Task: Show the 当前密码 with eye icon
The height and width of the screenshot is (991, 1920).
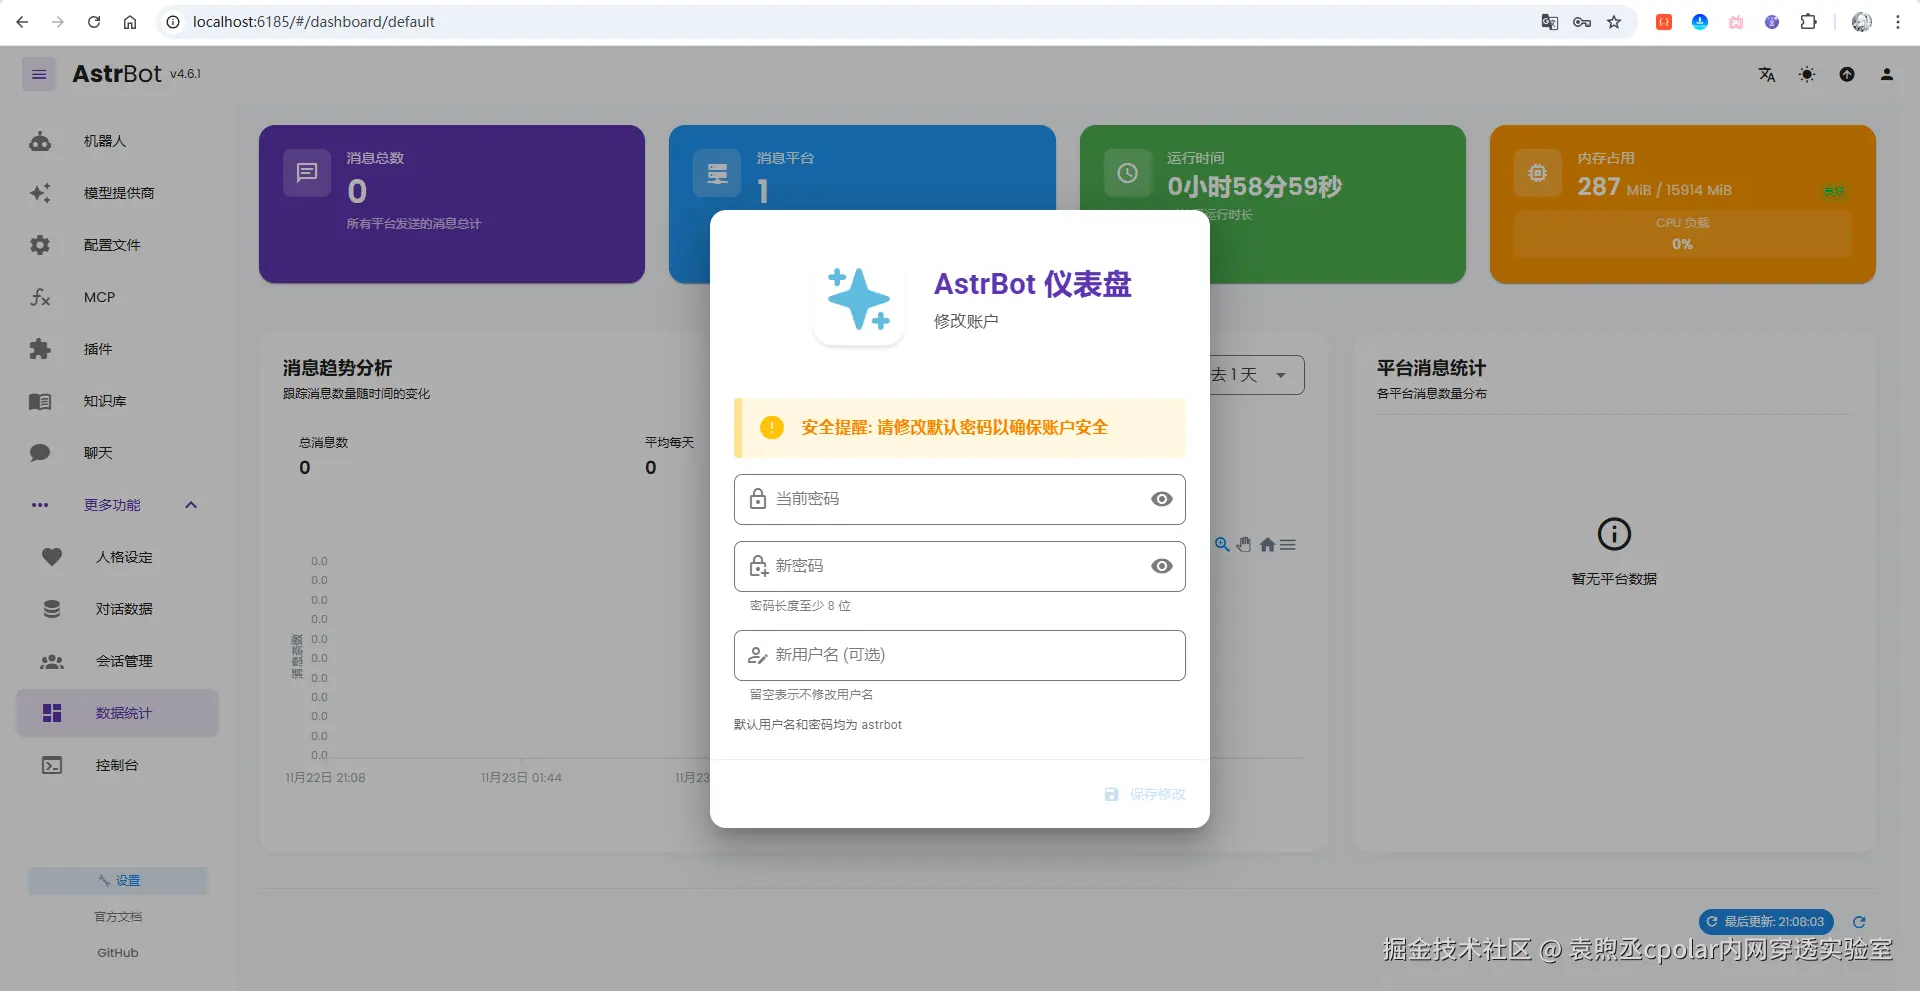Action: click(1161, 499)
